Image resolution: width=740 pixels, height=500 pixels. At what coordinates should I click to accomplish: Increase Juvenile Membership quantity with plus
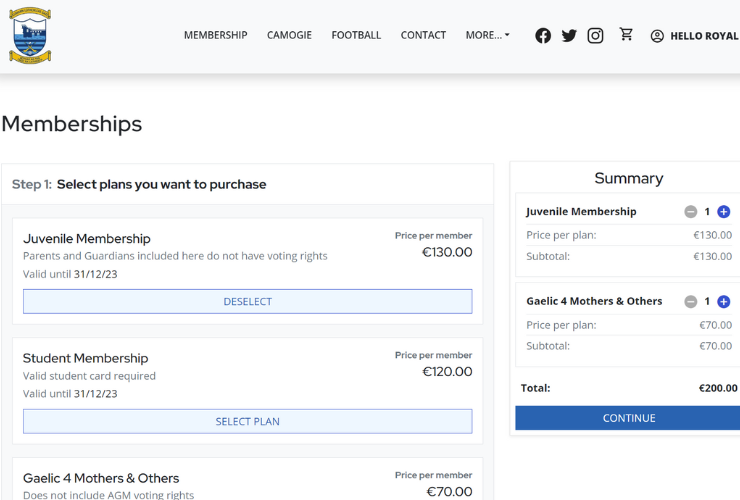(x=724, y=212)
